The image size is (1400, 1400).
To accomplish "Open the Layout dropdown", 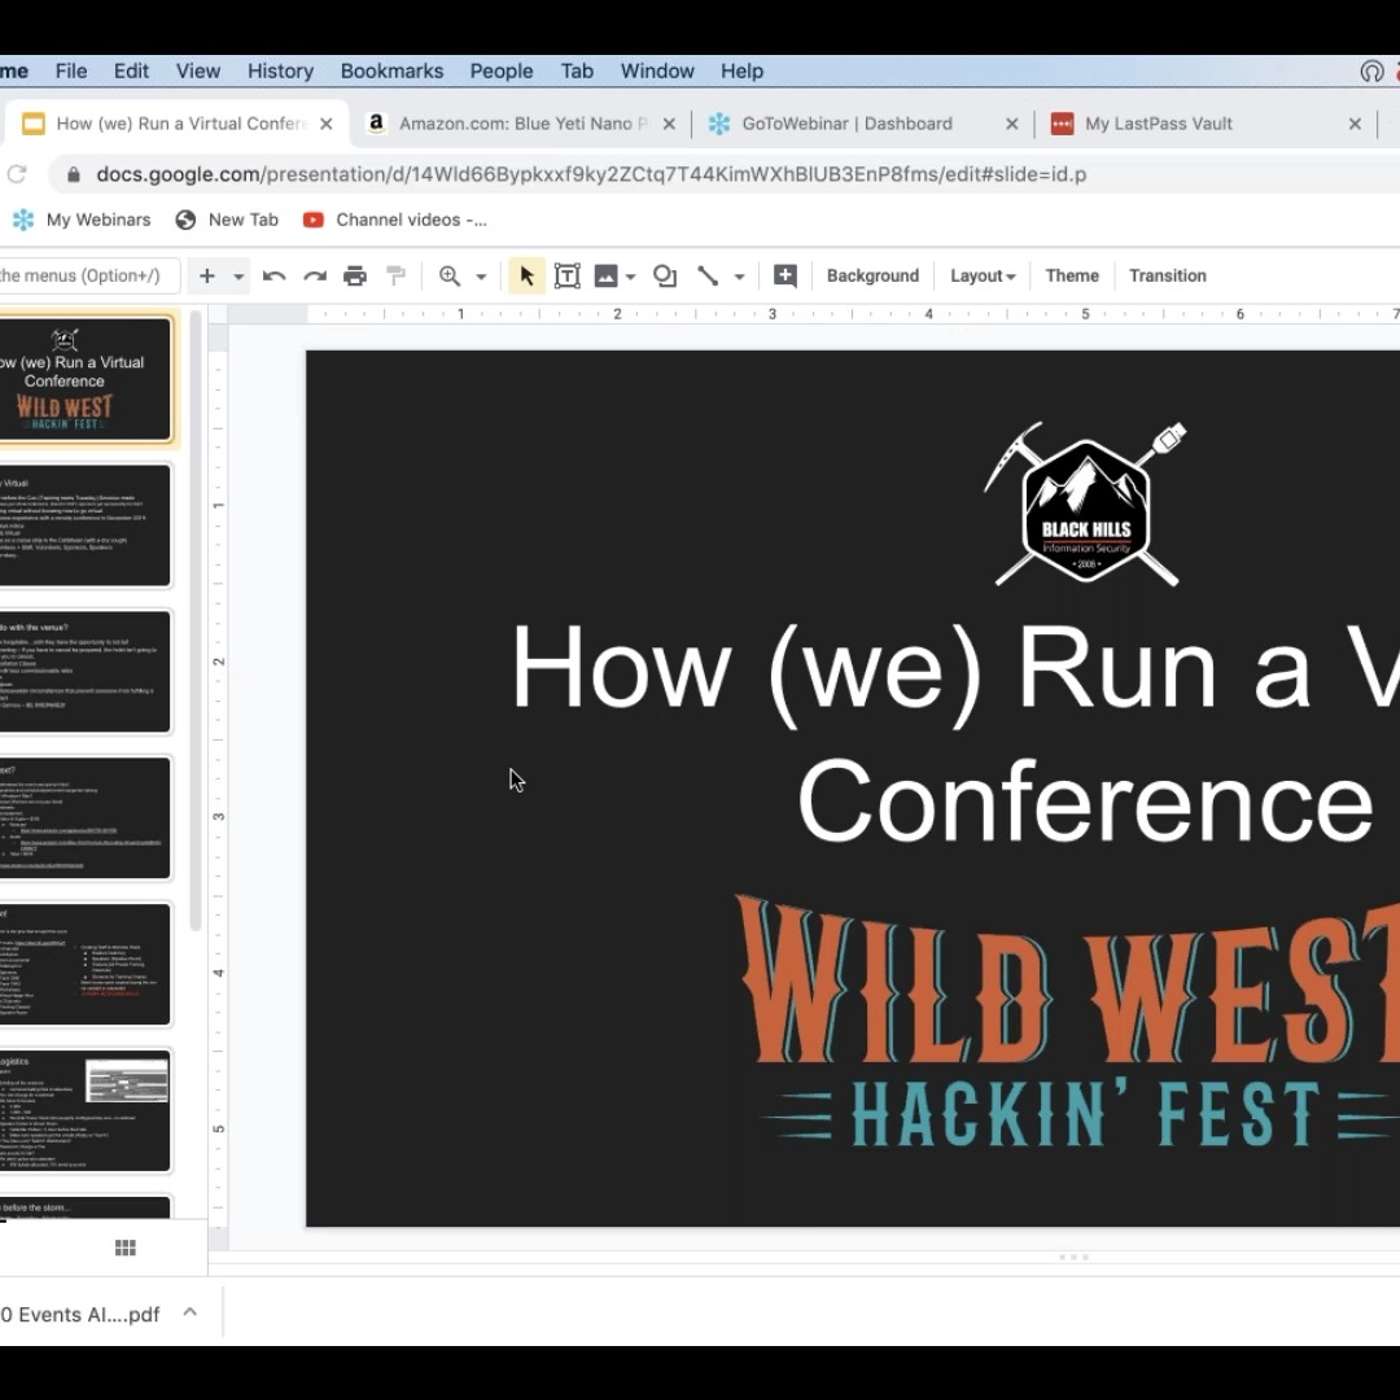I will click(x=981, y=275).
